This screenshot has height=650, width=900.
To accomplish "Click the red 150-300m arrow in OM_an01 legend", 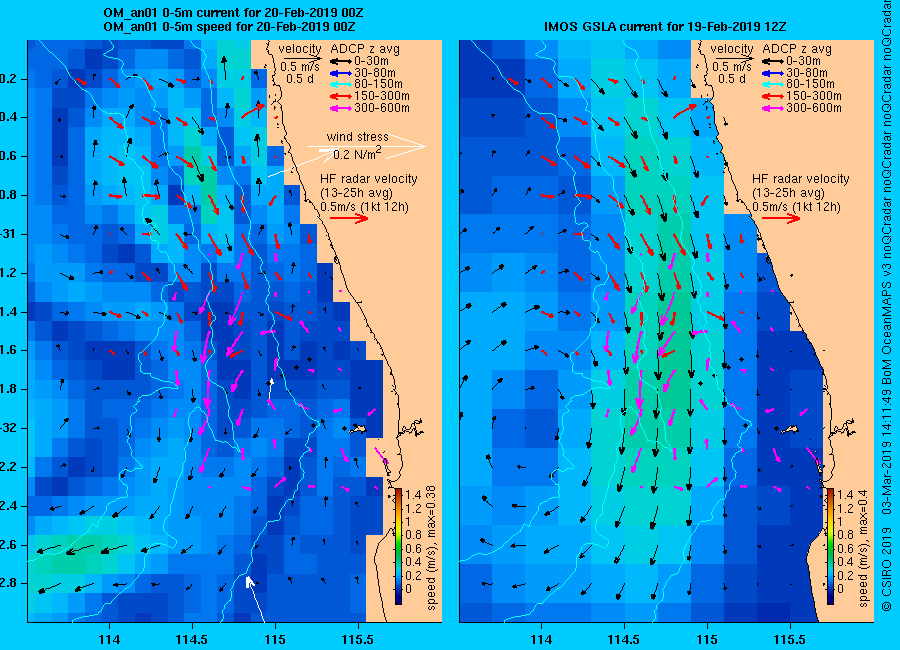I will [x=341, y=96].
